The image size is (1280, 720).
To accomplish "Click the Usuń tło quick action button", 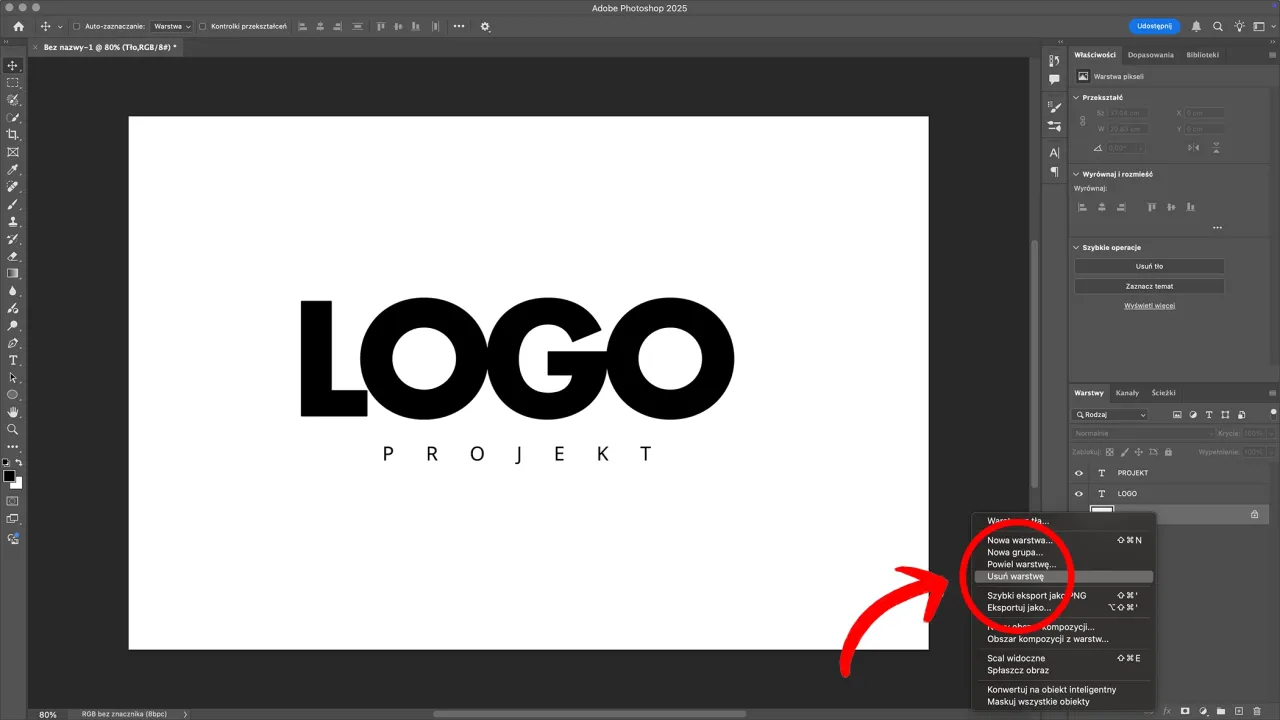I will tap(1150, 266).
